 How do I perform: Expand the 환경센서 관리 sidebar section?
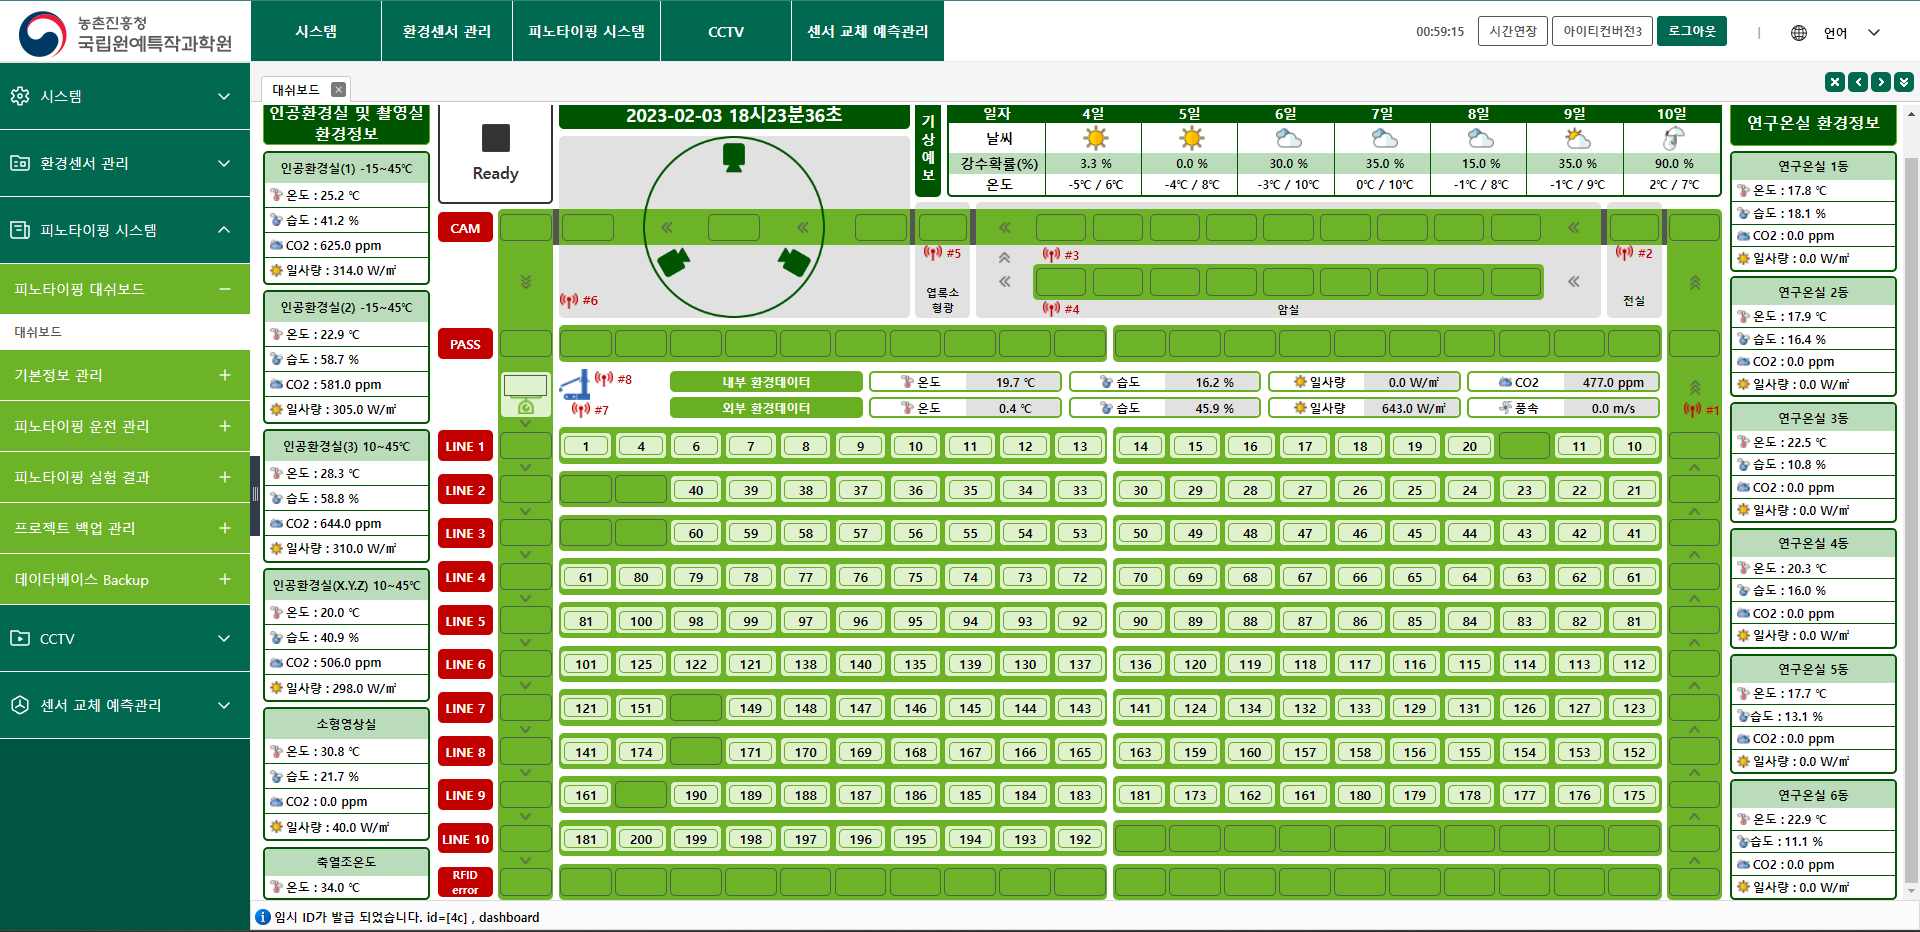tap(125, 163)
